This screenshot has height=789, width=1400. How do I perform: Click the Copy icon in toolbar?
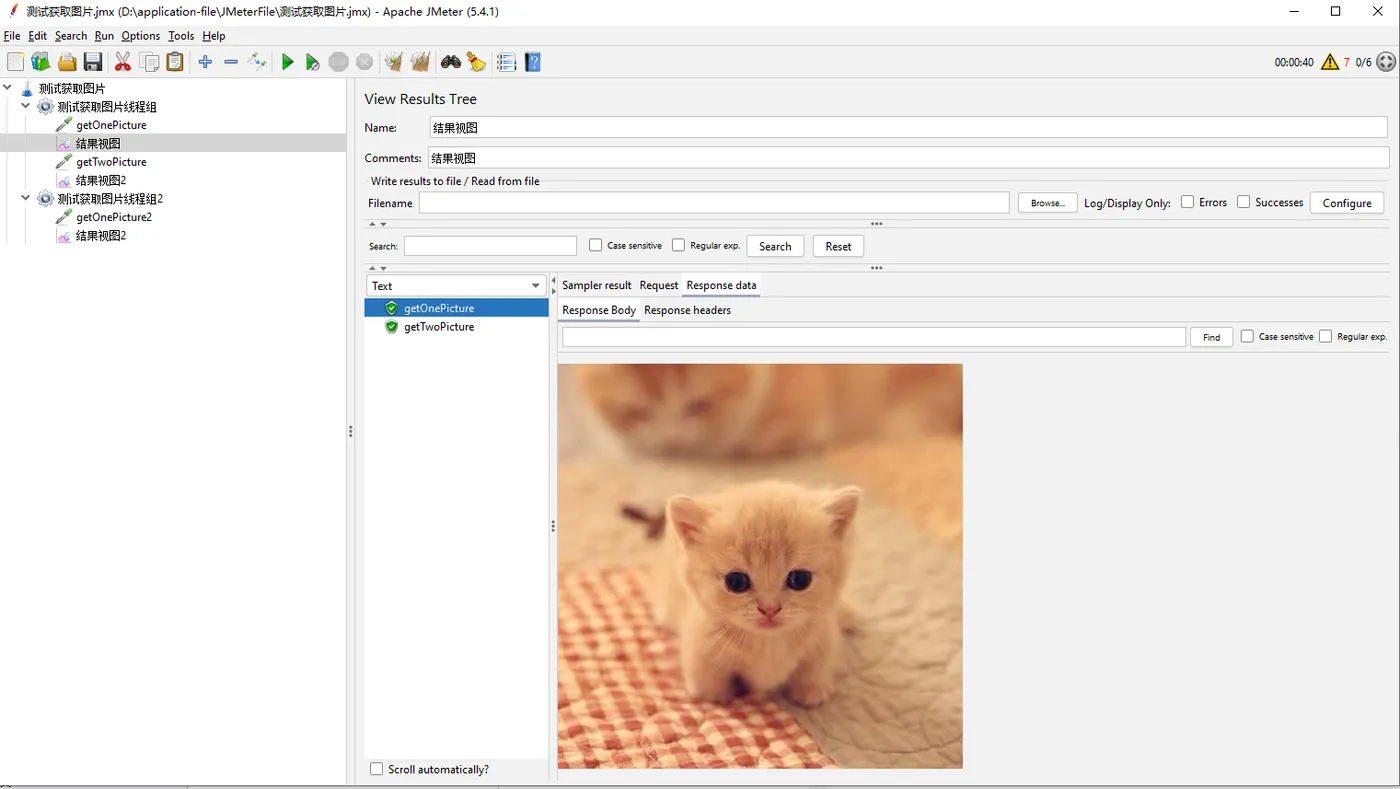149,62
